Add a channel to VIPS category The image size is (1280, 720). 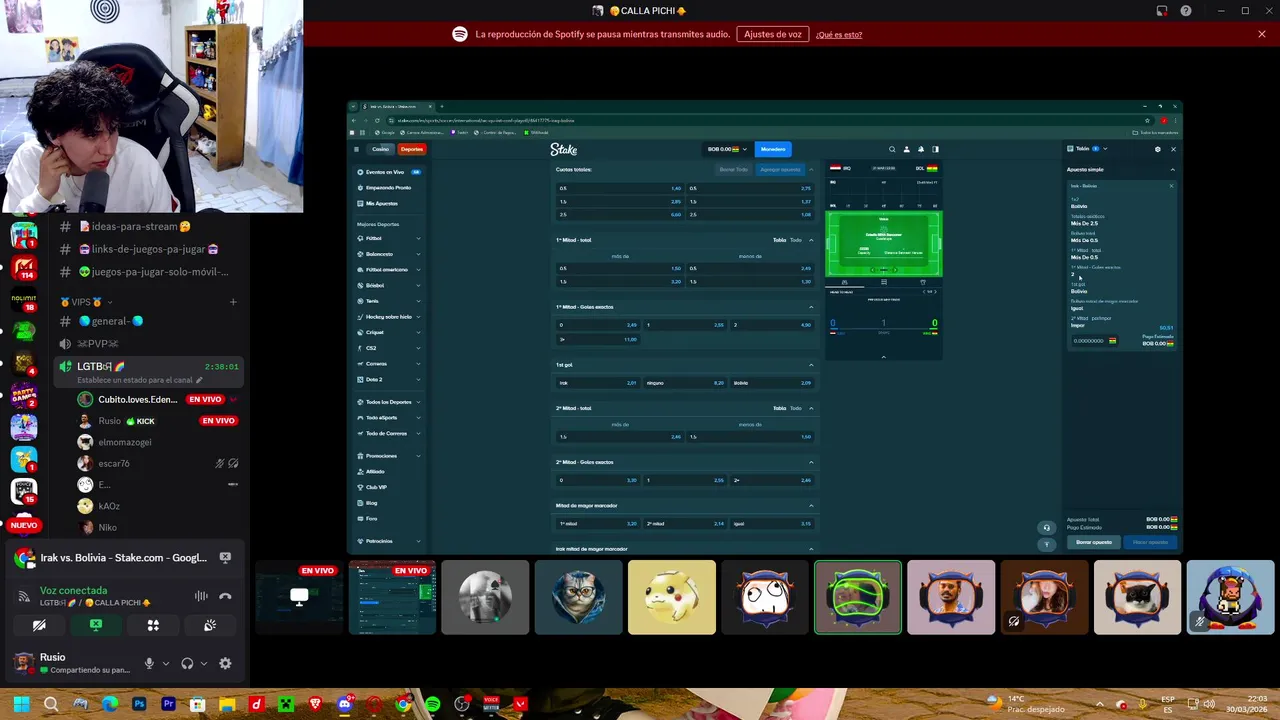[233, 302]
